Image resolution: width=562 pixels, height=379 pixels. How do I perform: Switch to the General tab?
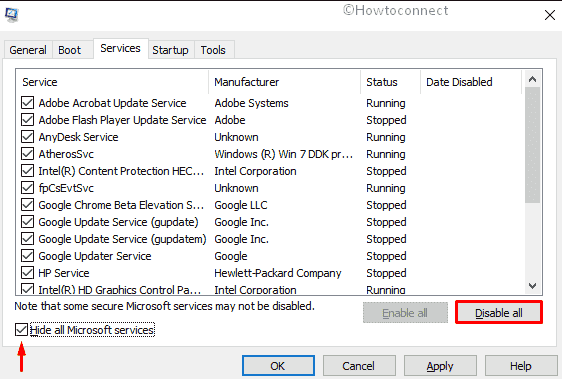[x=28, y=50]
